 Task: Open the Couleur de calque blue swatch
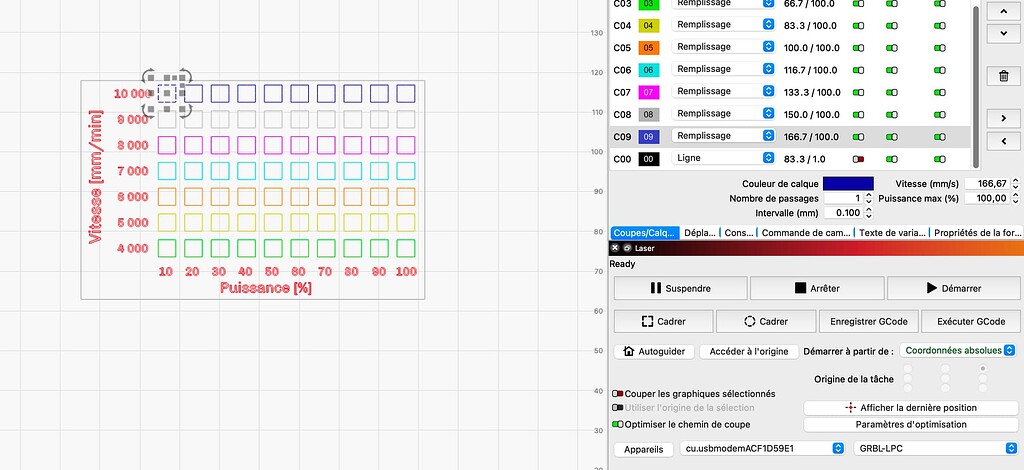(847, 184)
